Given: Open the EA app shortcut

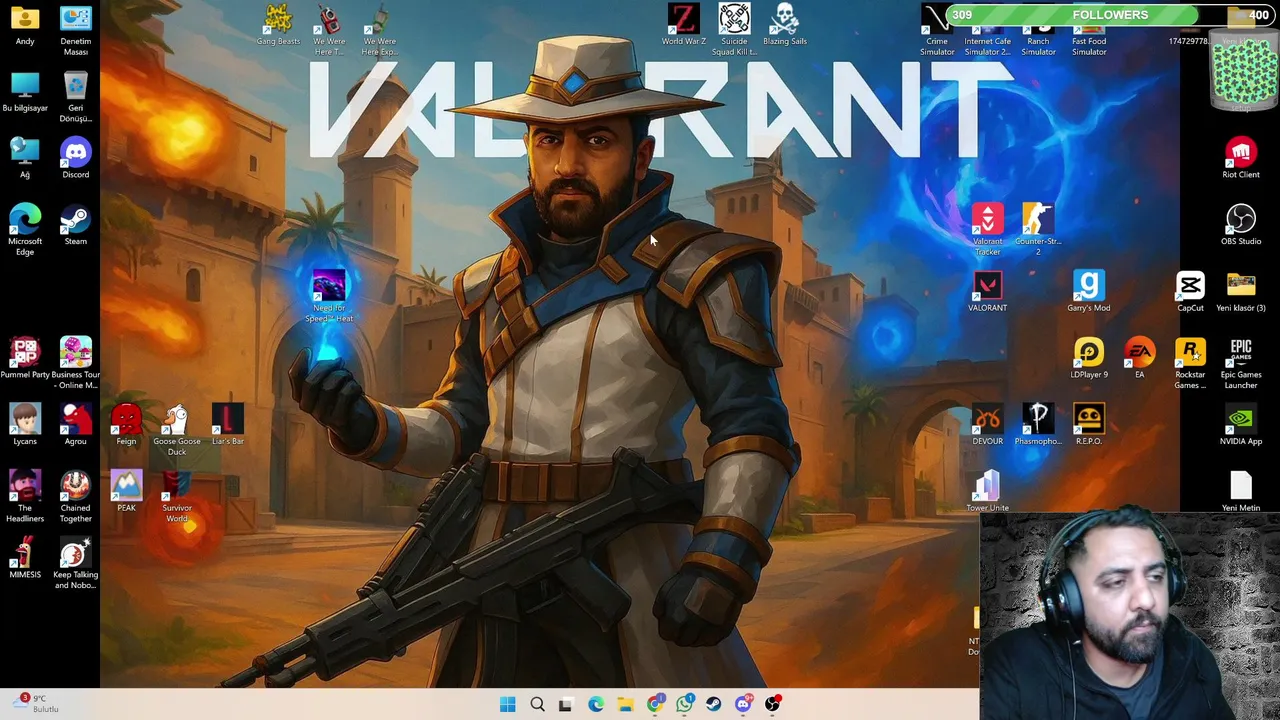Looking at the screenshot, I should coord(1140,358).
